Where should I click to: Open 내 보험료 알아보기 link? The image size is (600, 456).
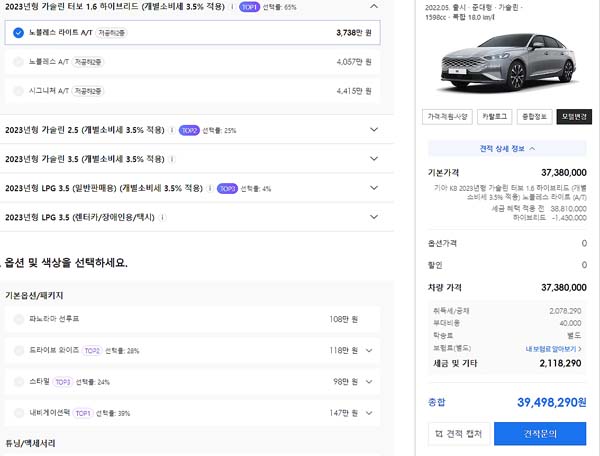pos(553,349)
